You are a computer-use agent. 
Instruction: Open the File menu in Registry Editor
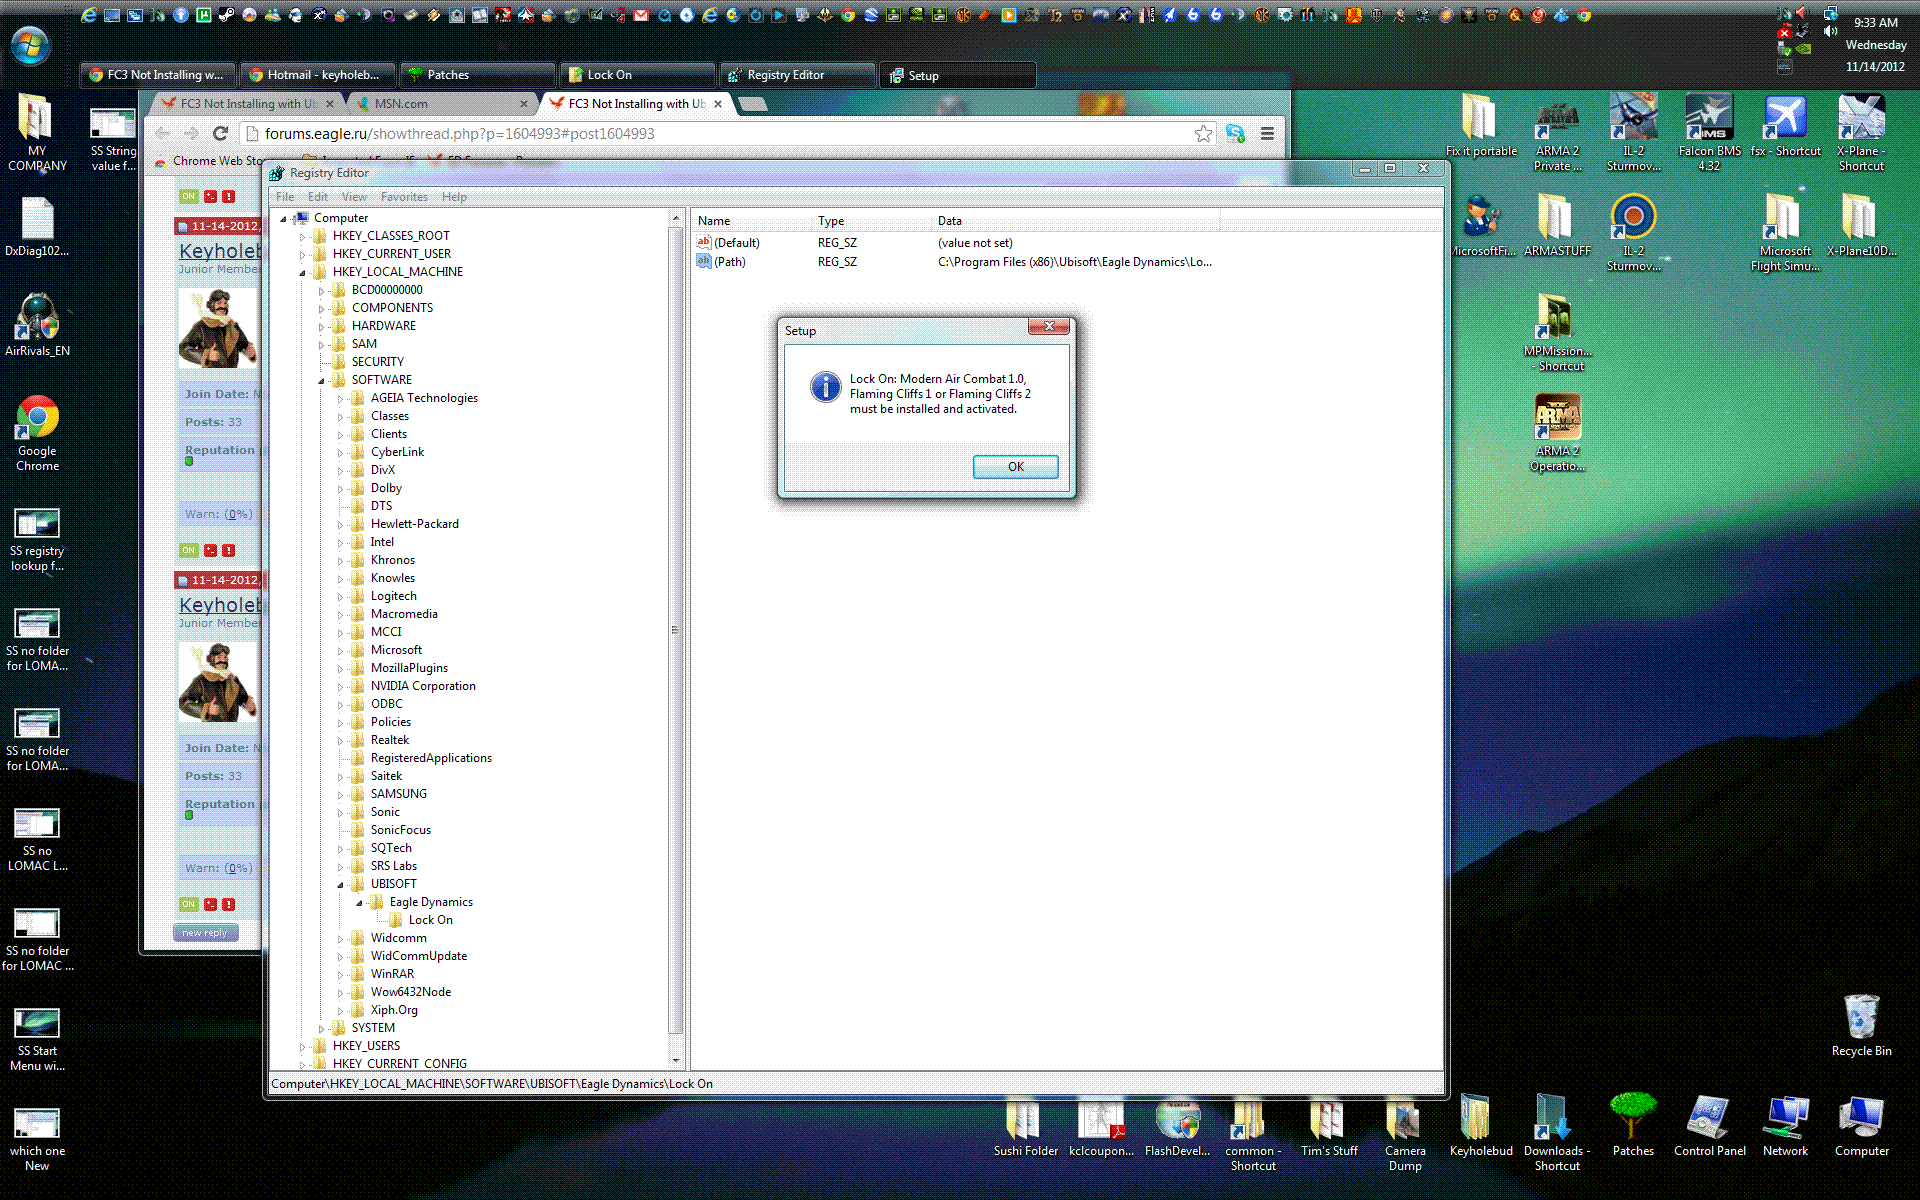[285, 197]
